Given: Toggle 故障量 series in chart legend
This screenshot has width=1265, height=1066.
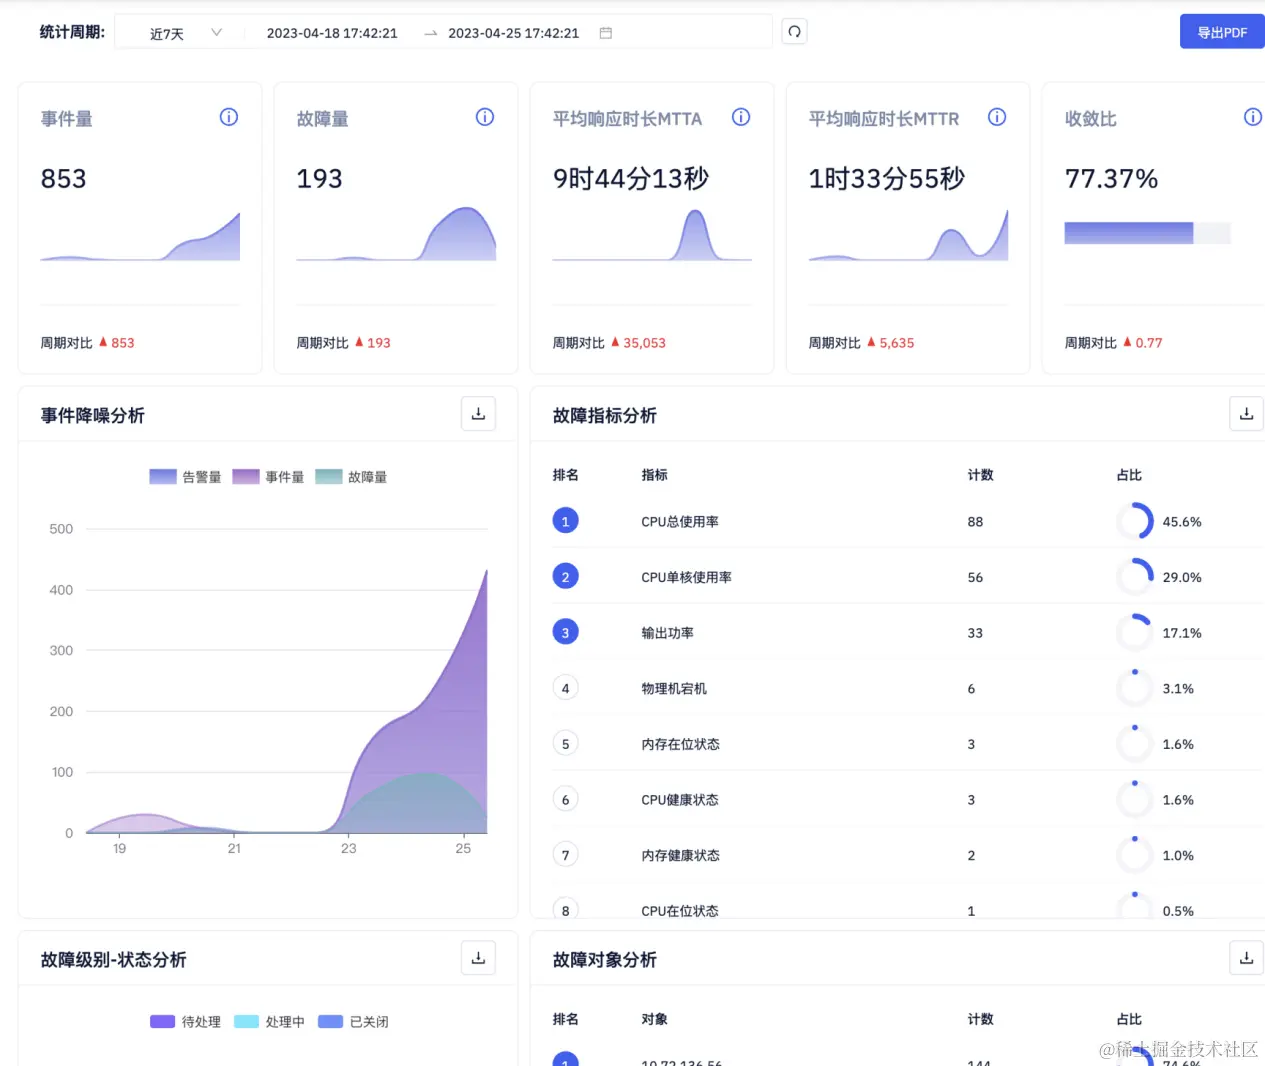Looking at the screenshot, I should point(351,477).
